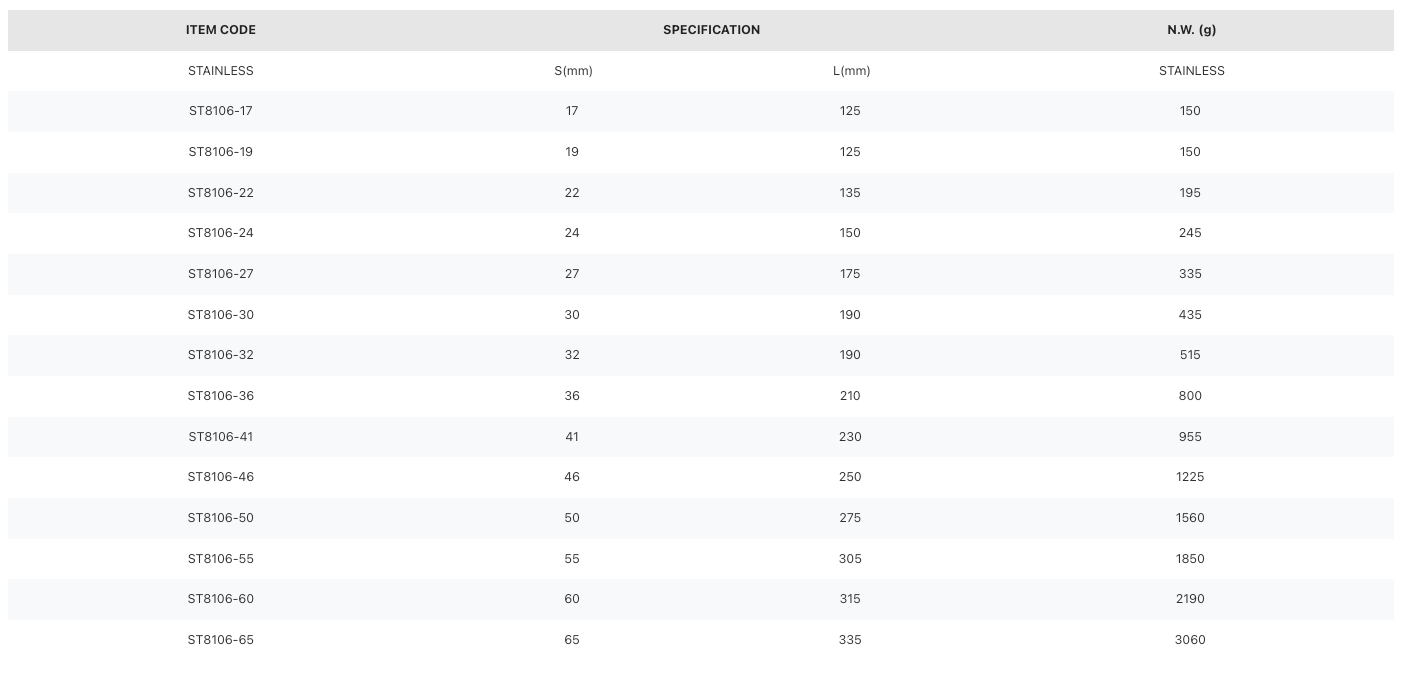
Task: Click the L(mm) sub-header
Action: tap(851, 71)
